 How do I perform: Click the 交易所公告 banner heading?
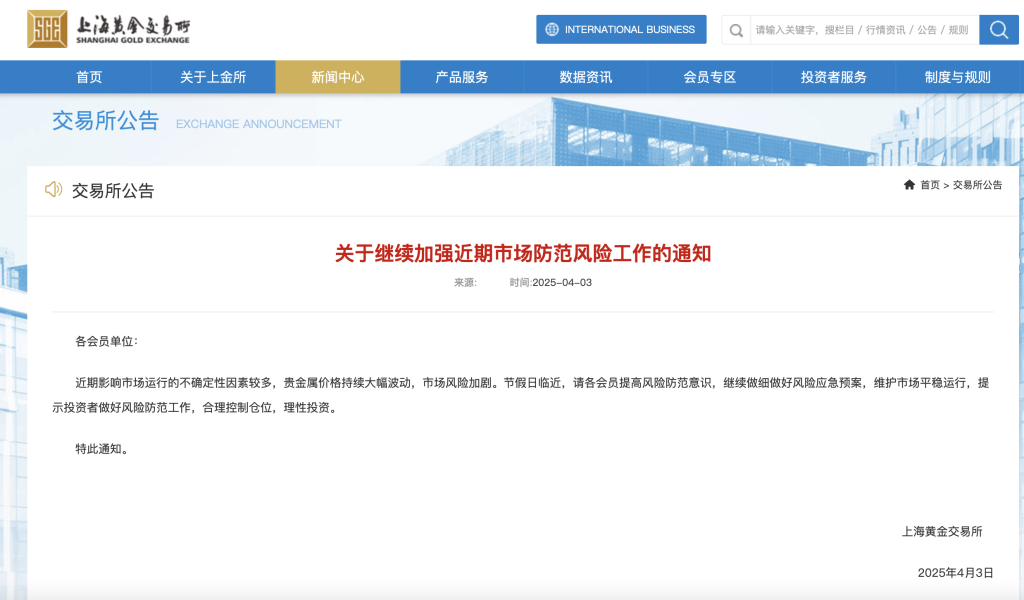point(105,121)
